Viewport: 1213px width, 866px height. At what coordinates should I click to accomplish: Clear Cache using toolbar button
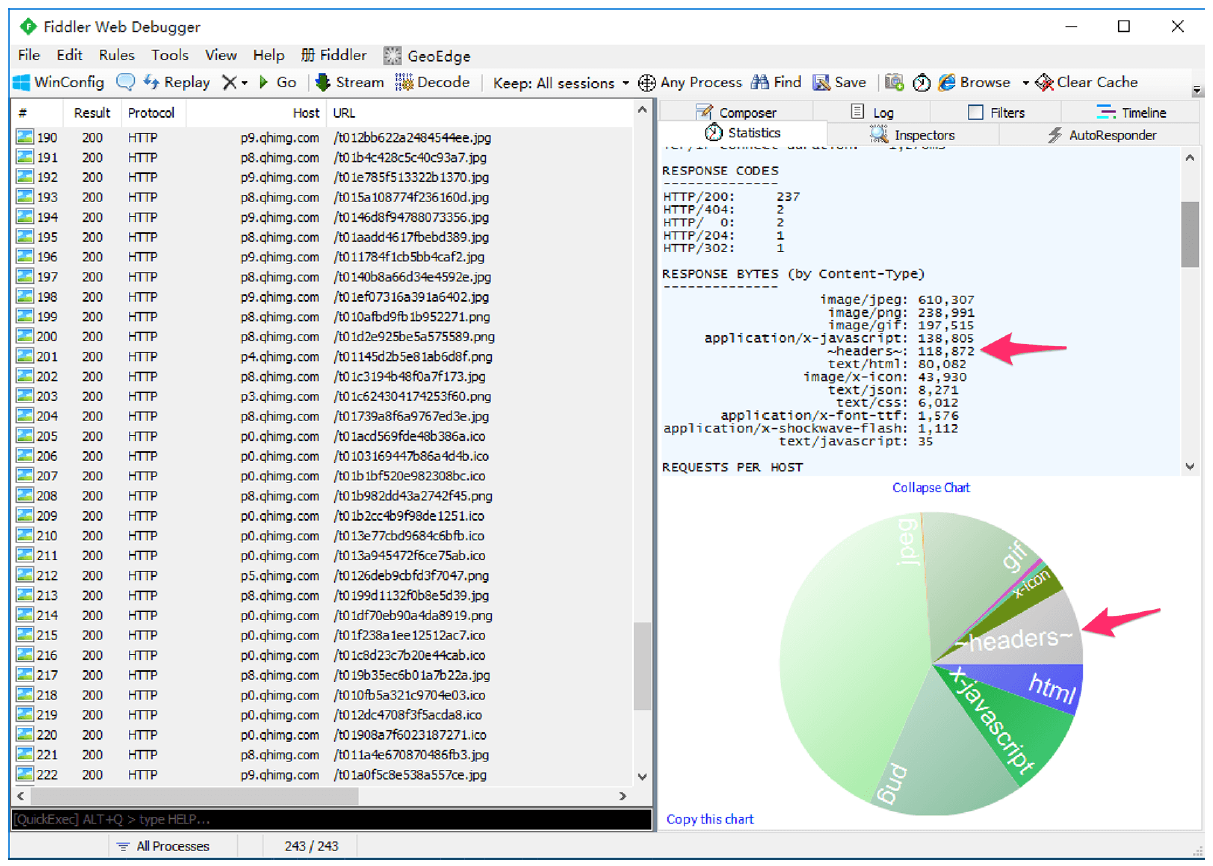pyautogui.click(x=1087, y=83)
